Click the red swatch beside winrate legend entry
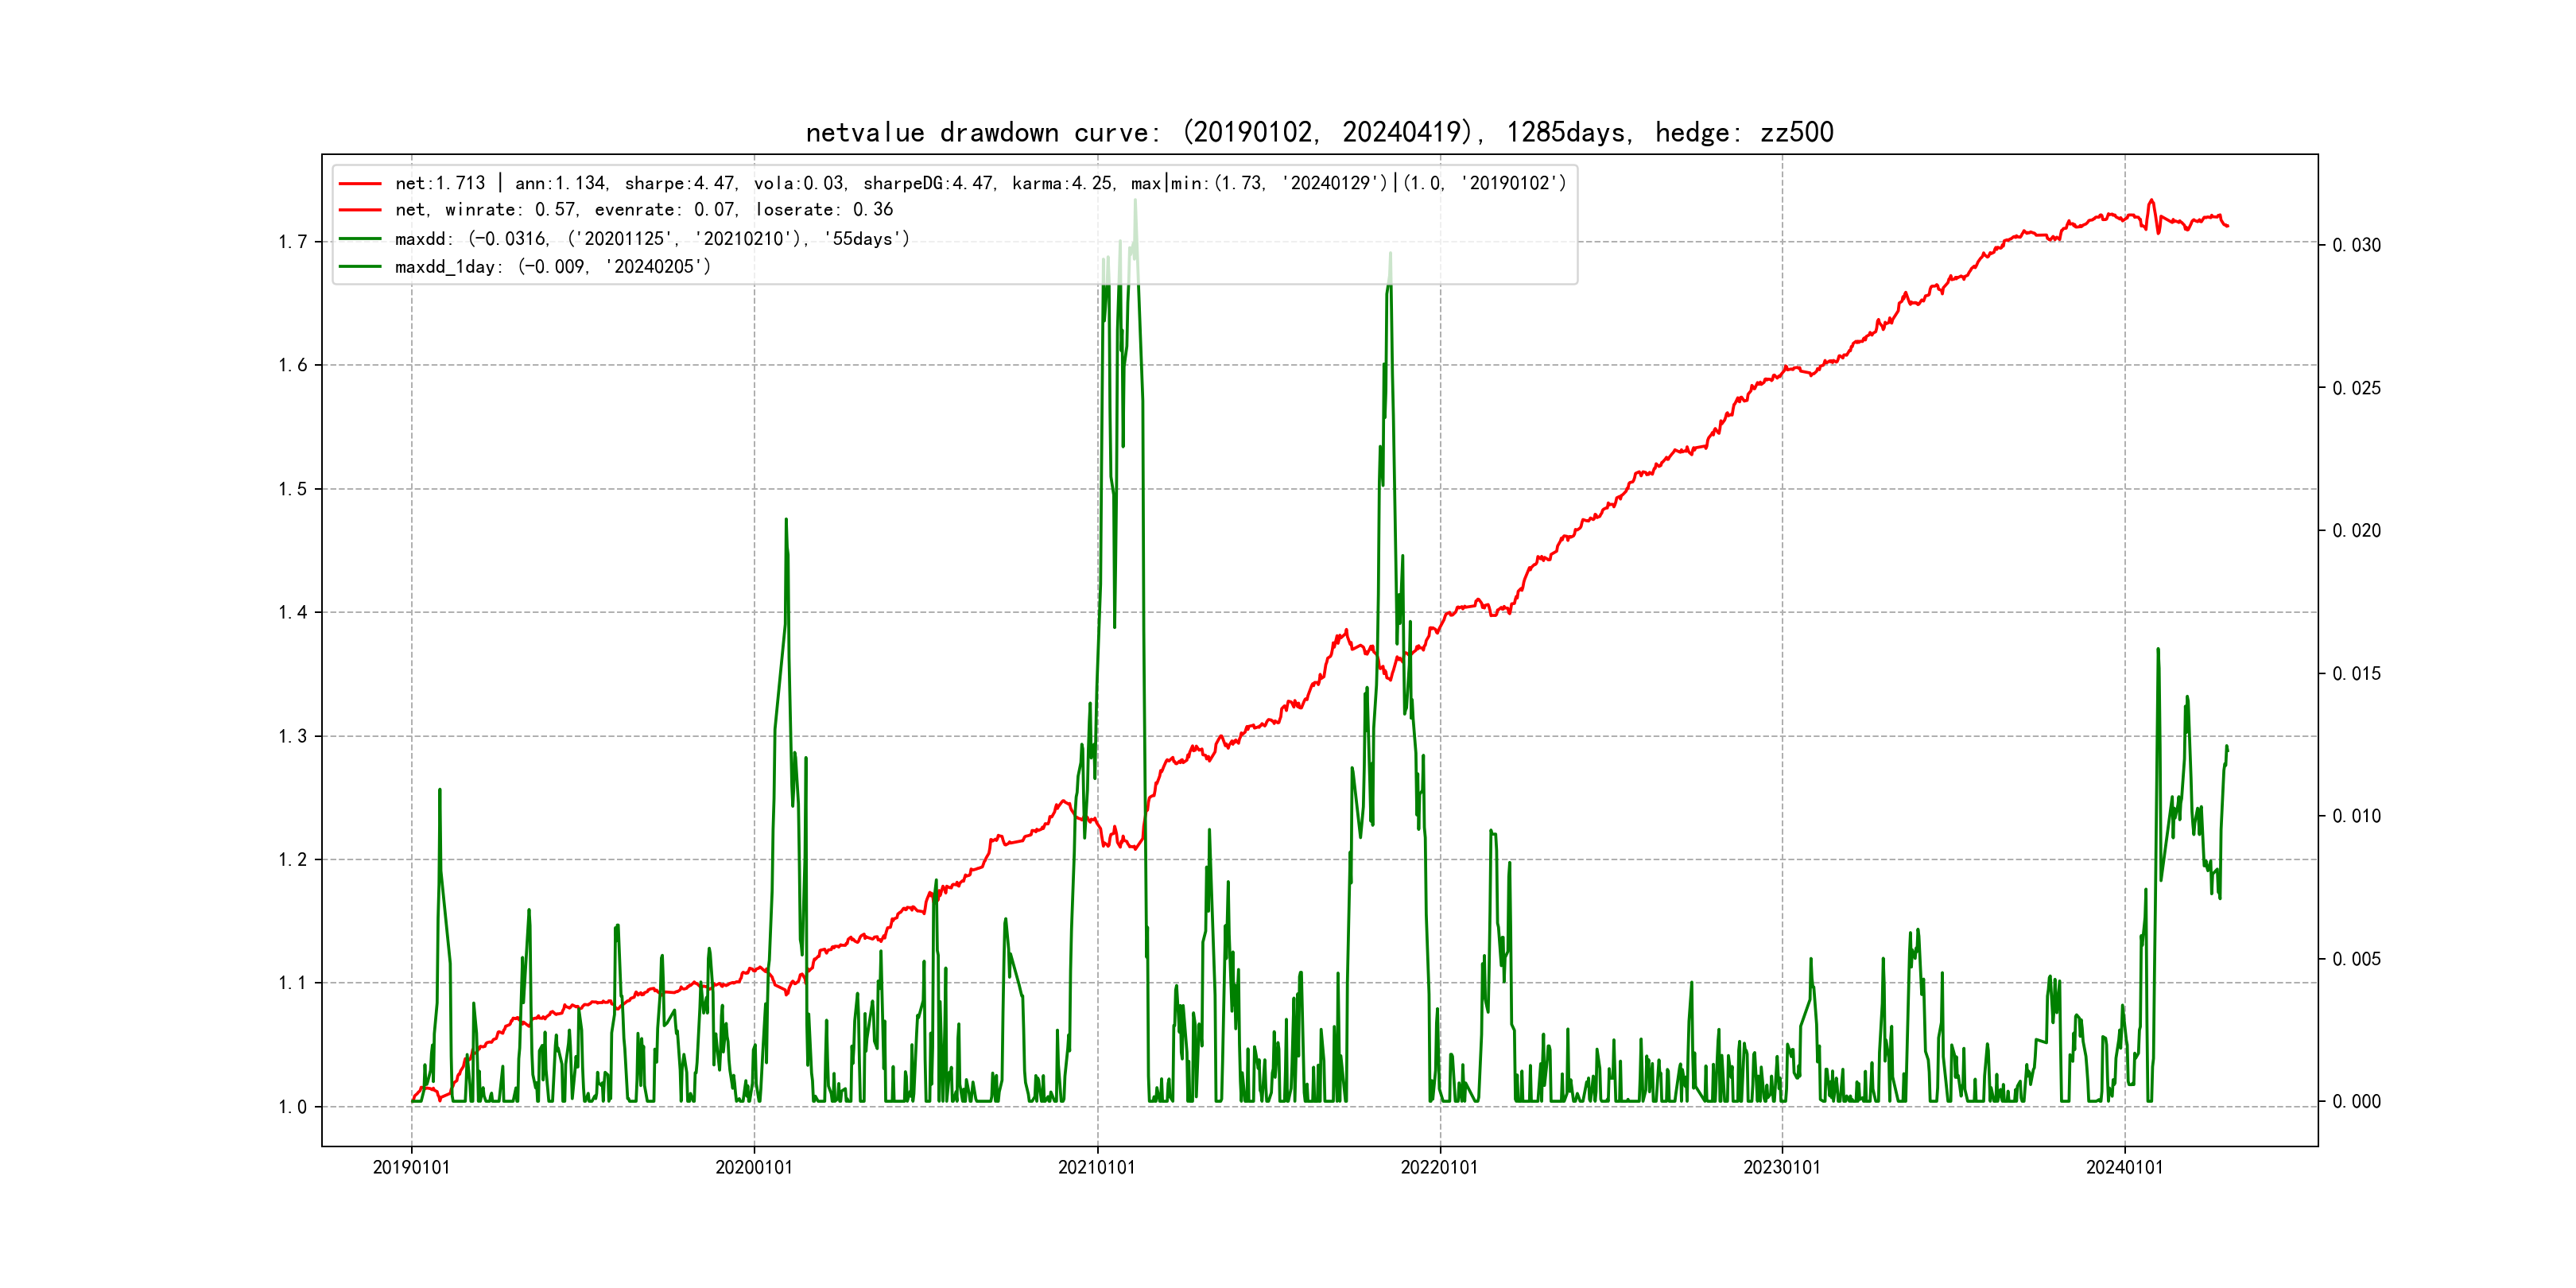The height and width of the screenshot is (1288, 2576). (x=360, y=210)
